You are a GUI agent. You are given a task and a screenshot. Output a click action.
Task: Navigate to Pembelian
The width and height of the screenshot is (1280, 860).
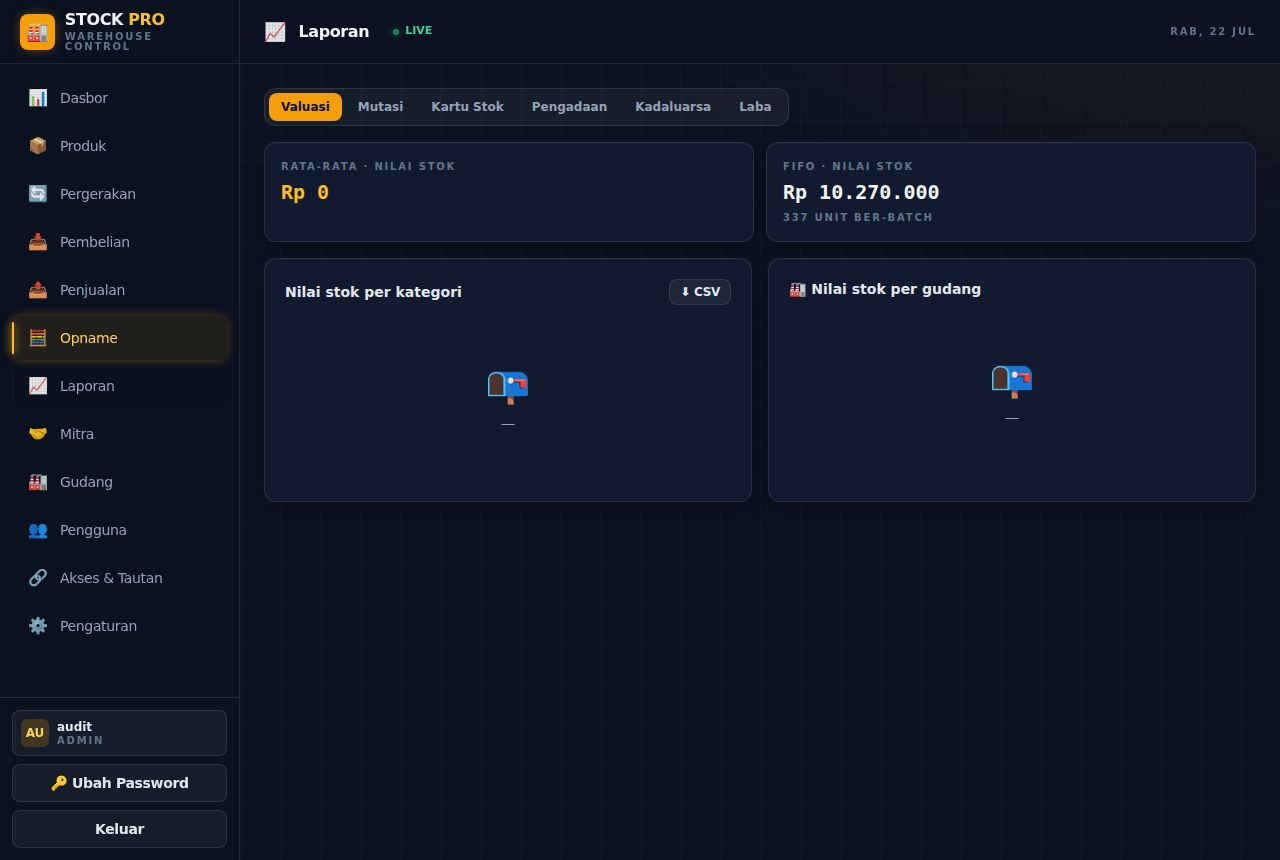(120, 242)
